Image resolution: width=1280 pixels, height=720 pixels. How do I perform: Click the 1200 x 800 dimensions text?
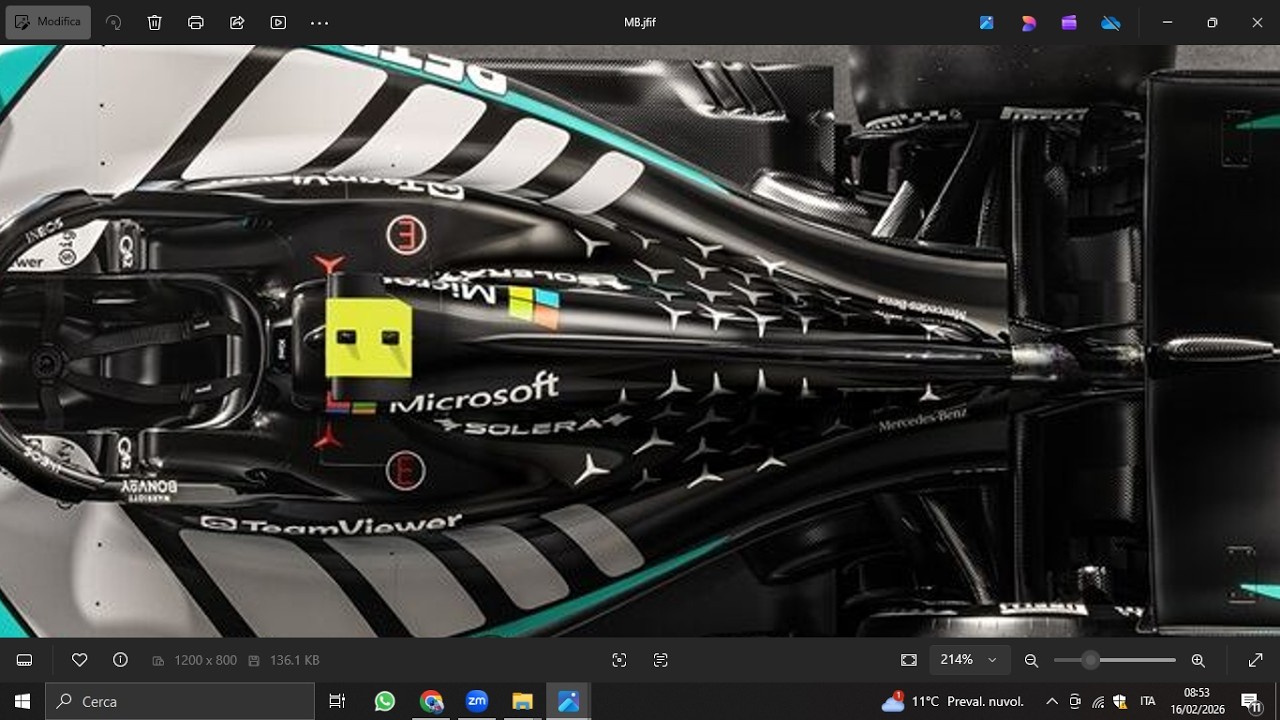pyautogui.click(x=205, y=660)
